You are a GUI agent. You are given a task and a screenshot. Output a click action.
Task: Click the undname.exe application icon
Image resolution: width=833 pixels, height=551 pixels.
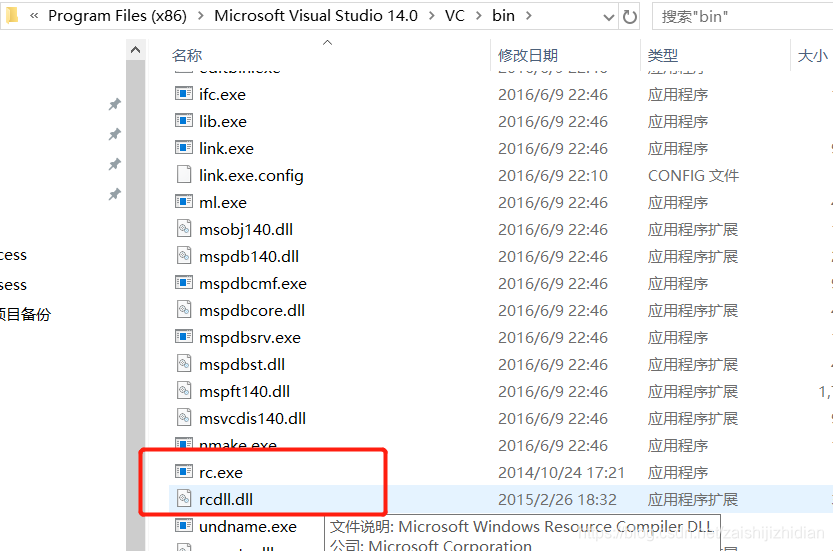184,526
